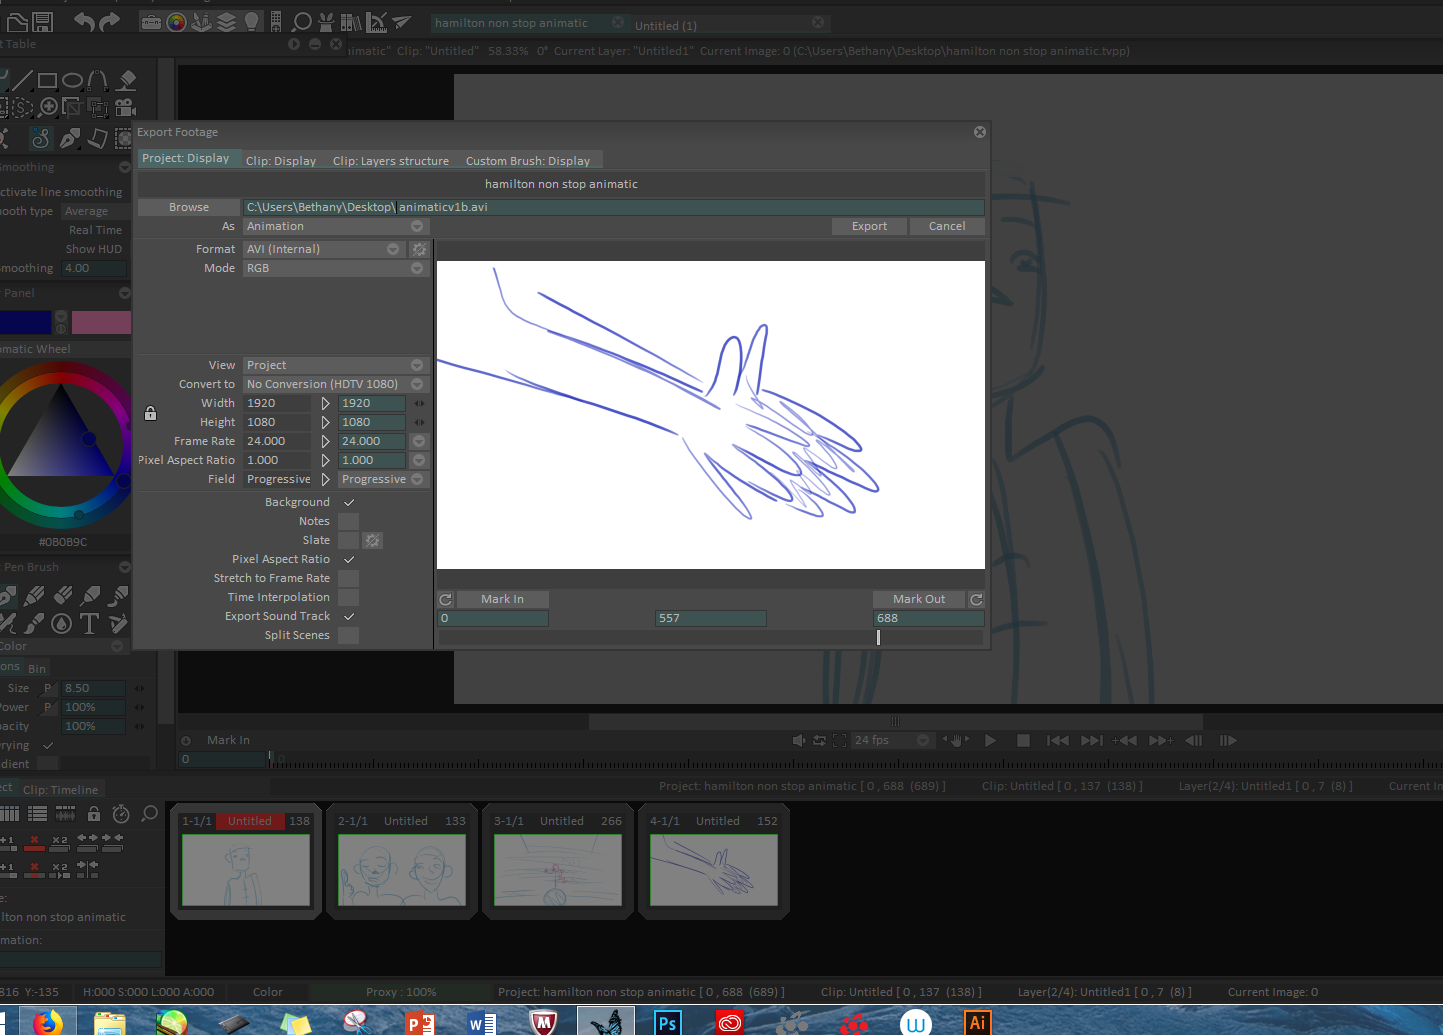The height and width of the screenshot is (1035, 1443).
Task: Toggle the Pixel Aspect Ratio checkbox
Action: click(349, 559)
